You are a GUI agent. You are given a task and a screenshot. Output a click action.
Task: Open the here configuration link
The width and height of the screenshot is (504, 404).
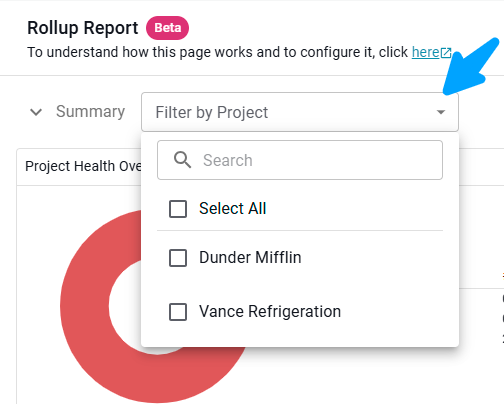click(425, 52)
